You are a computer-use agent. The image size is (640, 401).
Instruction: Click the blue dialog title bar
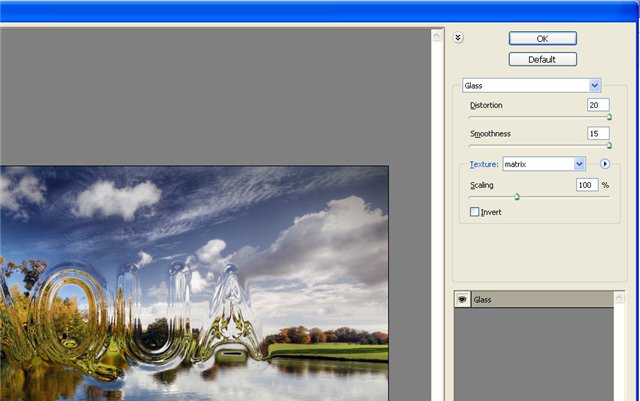320,11
